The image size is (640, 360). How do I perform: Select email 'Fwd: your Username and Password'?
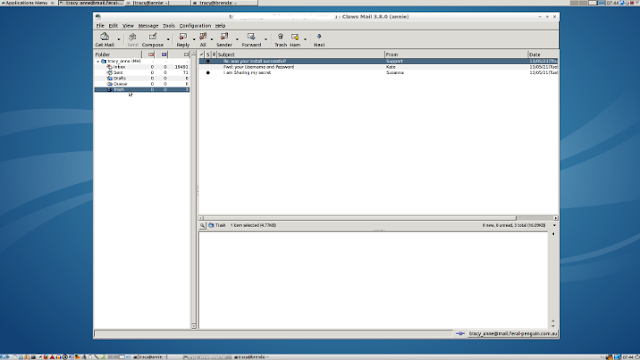pyautogui.click(x=378, y=67)
